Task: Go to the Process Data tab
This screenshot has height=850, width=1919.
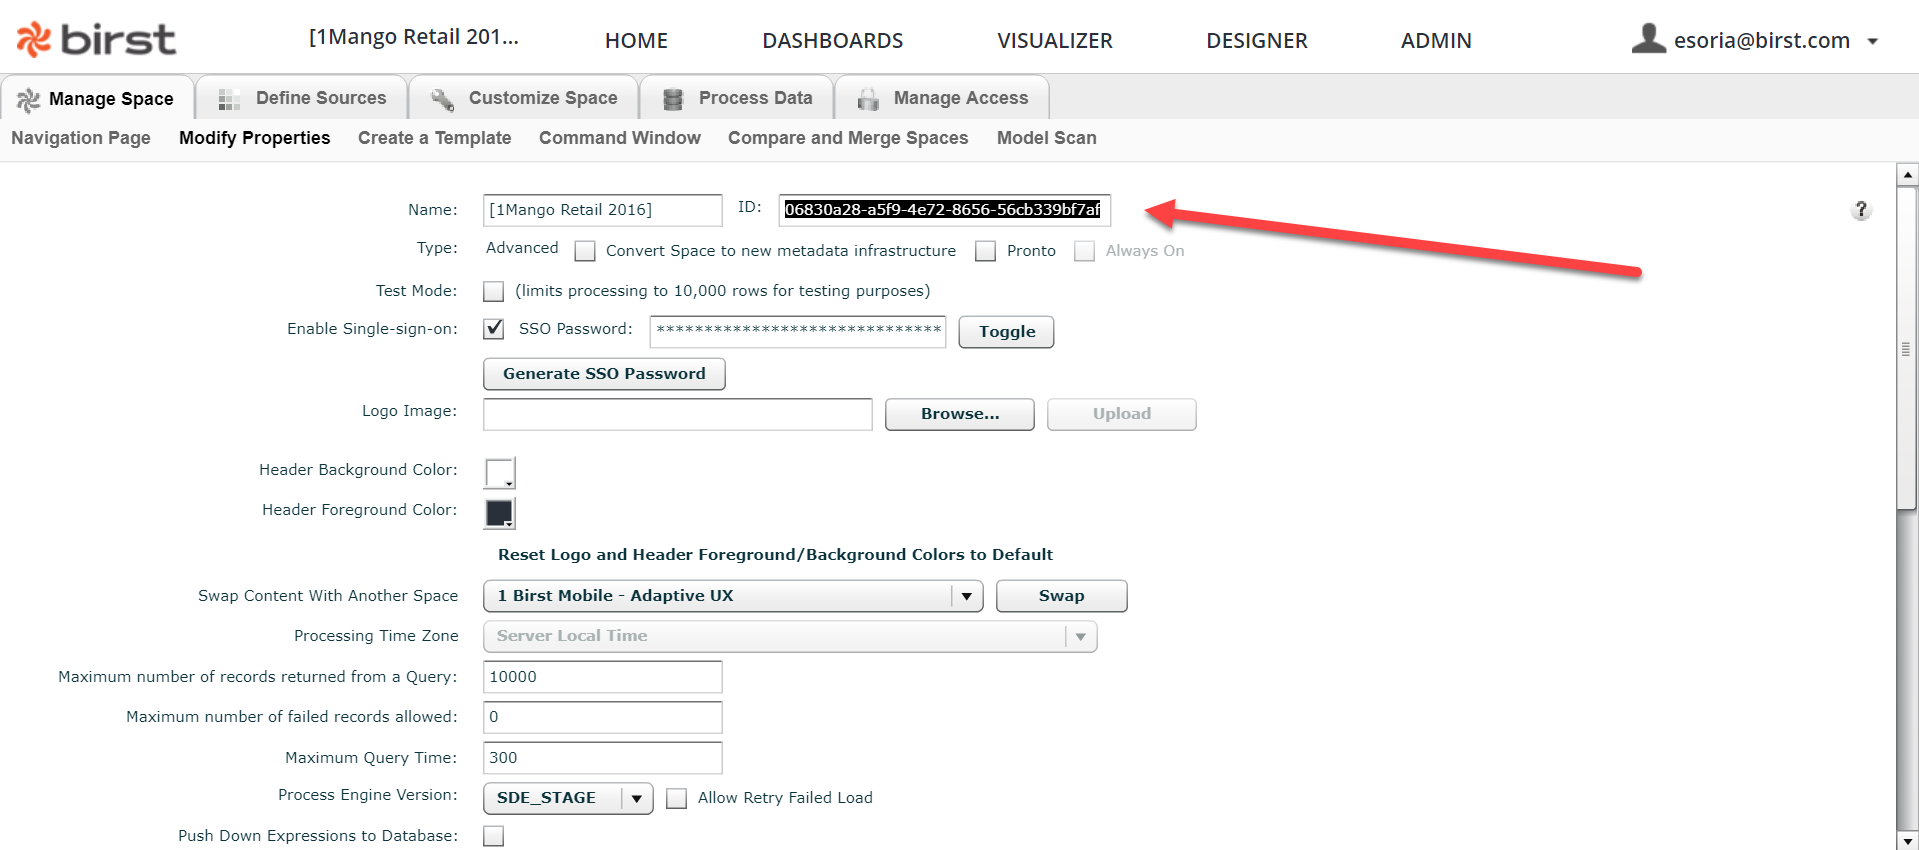Action: coord(737,98)
